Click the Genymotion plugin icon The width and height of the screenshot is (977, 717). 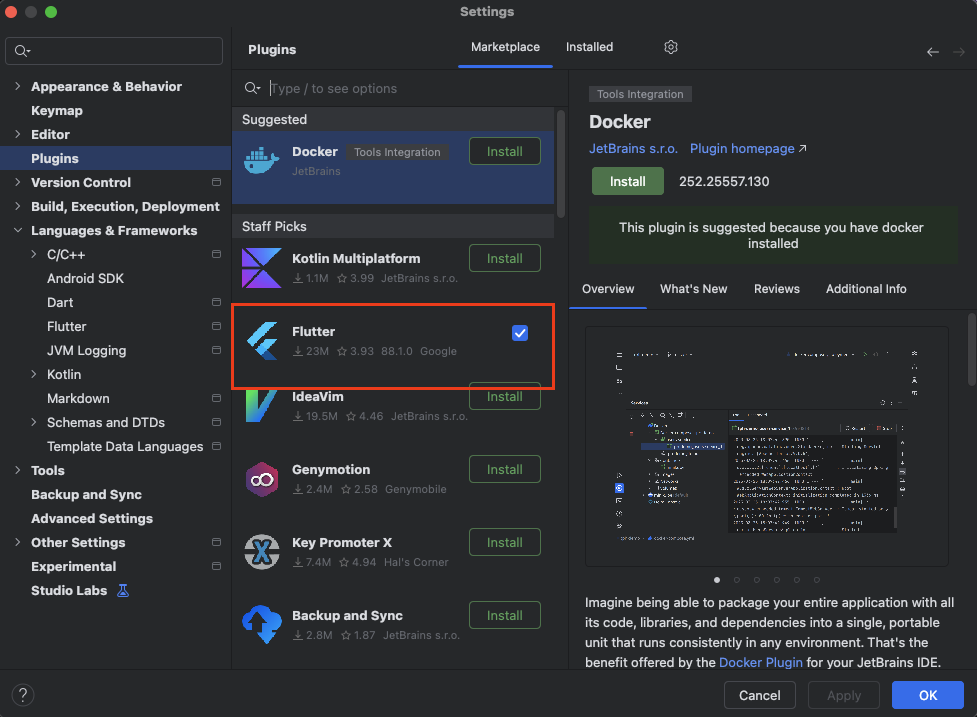tap(262, 479)
